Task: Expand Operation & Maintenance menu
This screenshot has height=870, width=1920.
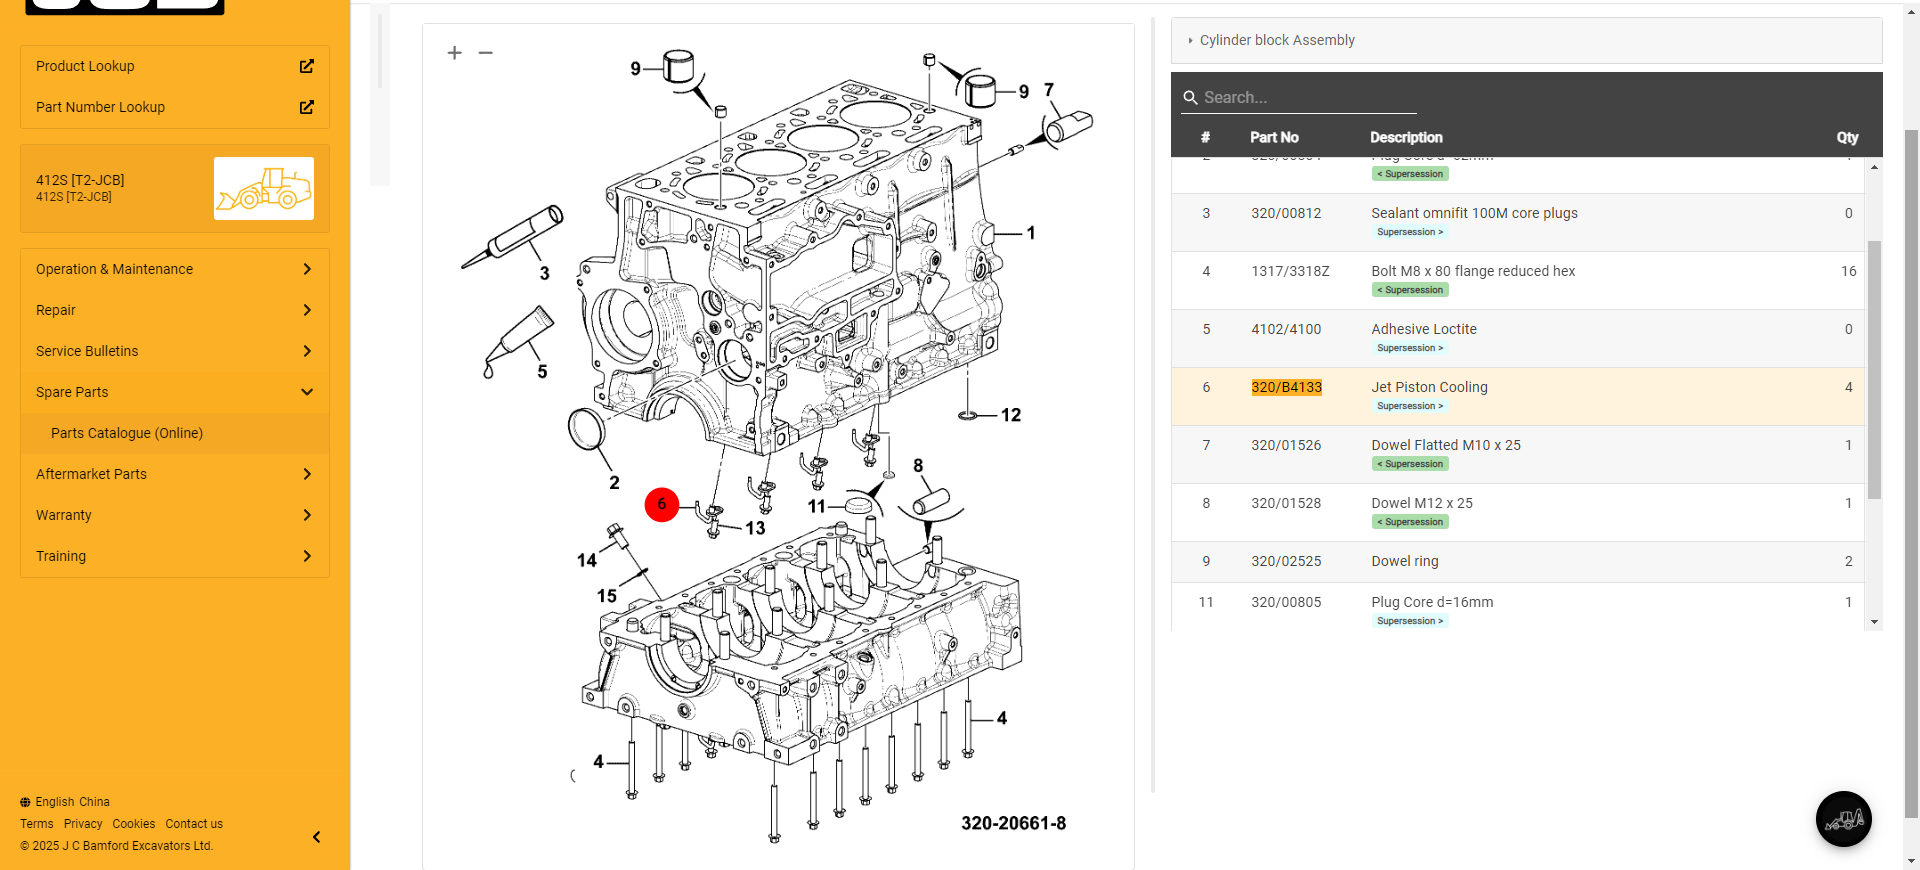Action: coord(307,269)
